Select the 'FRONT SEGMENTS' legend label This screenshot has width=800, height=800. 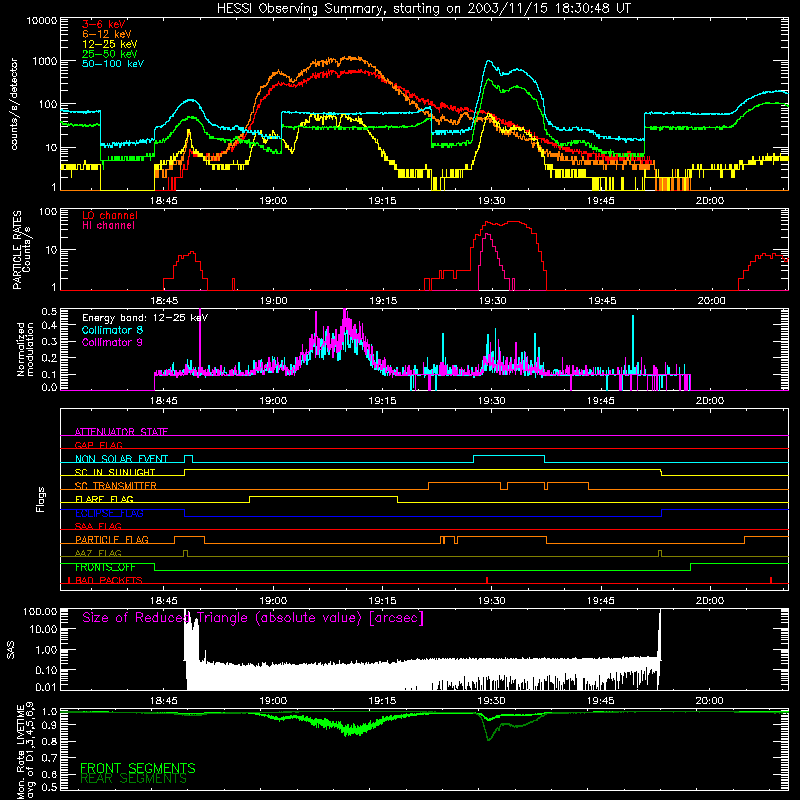click(x=138, y=768)
